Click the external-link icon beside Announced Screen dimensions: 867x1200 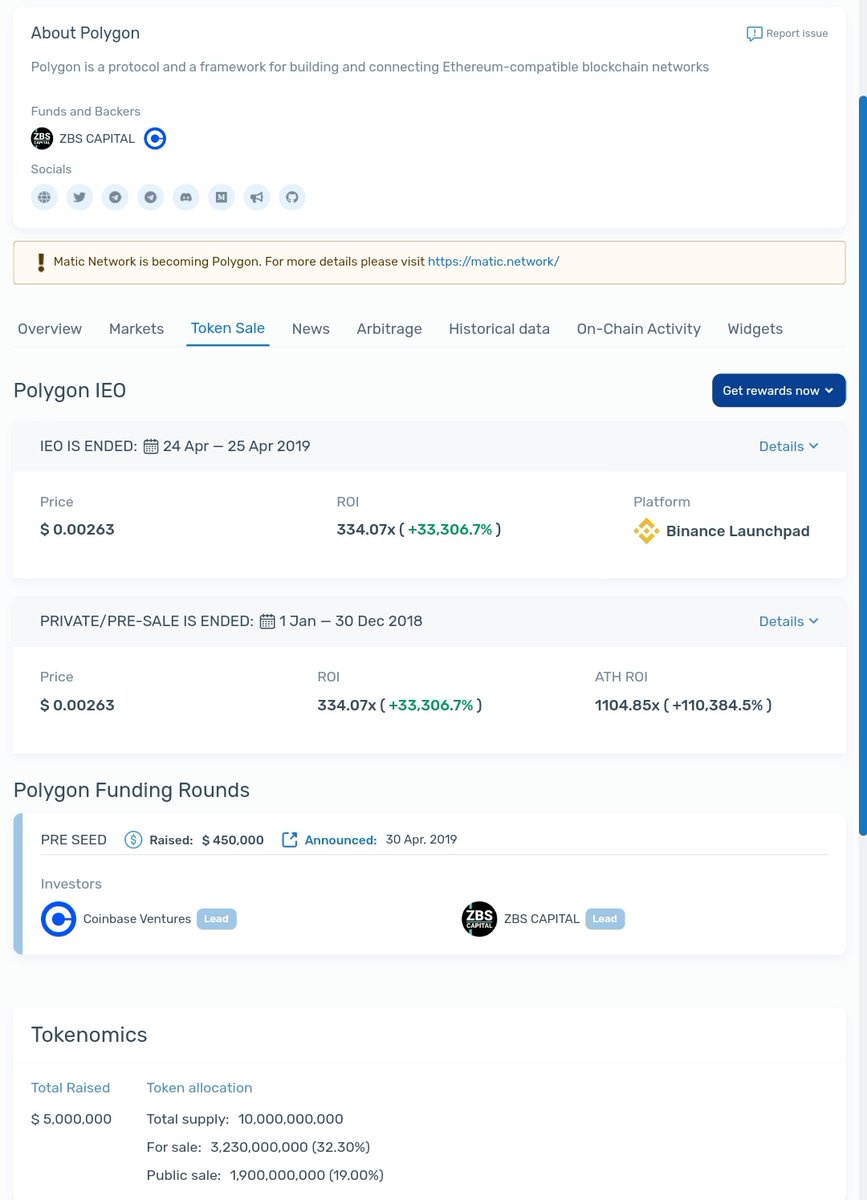coord(290,840)
